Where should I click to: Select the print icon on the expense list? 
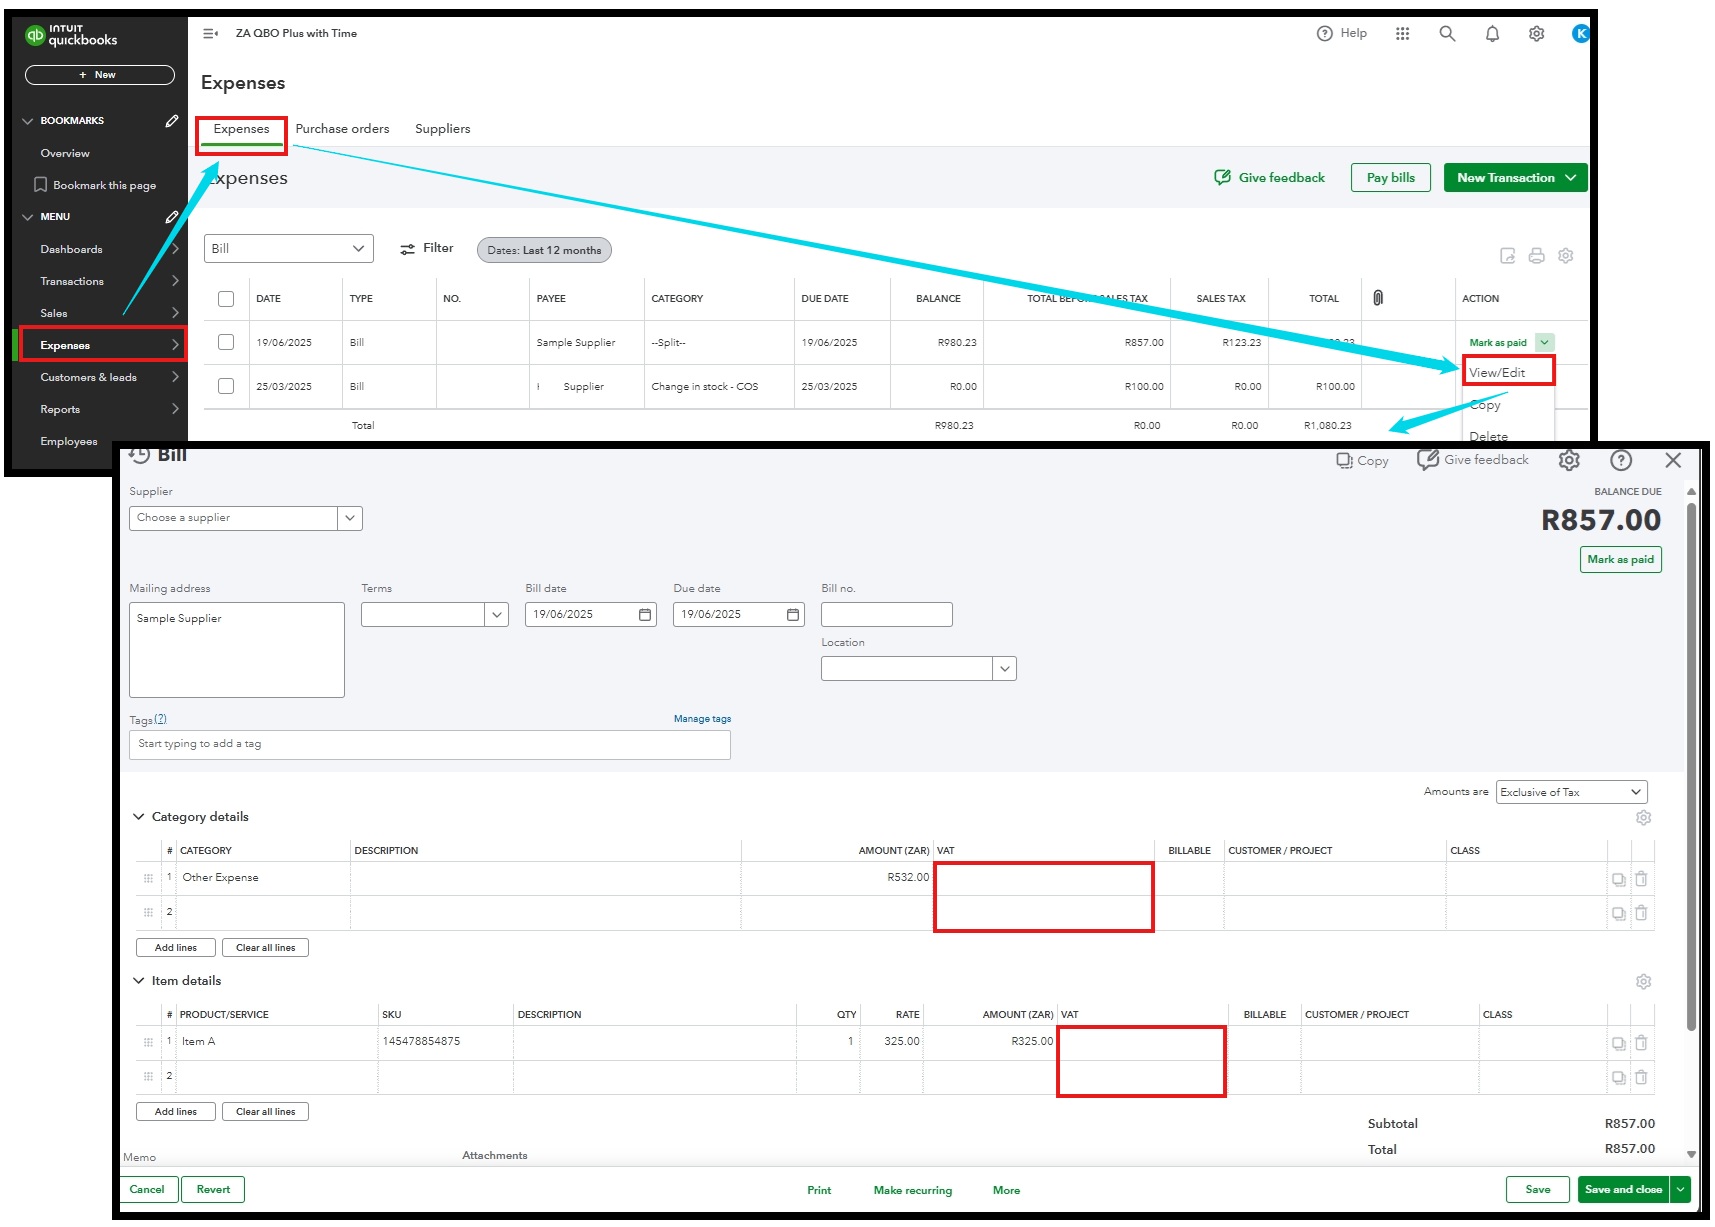tap(1537, 256)
